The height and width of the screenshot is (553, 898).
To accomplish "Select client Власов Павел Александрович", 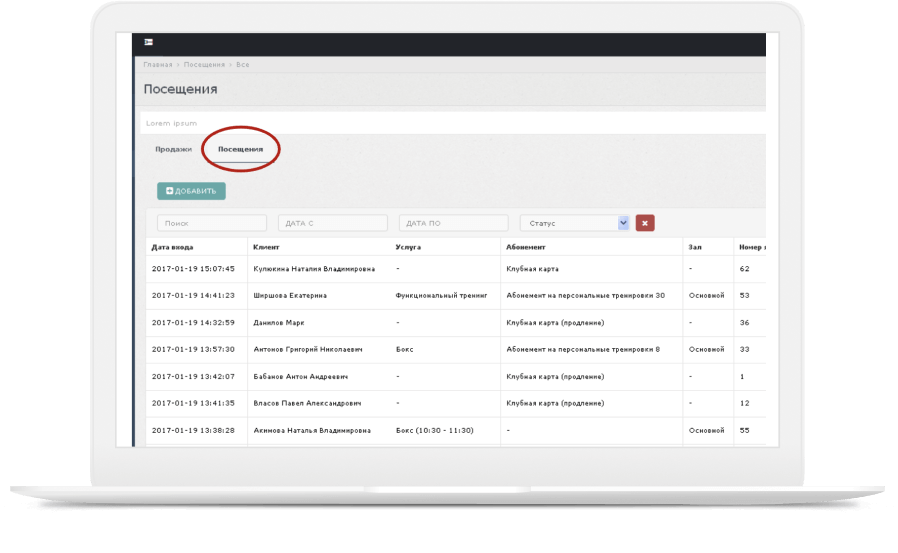I will point(308,403).
